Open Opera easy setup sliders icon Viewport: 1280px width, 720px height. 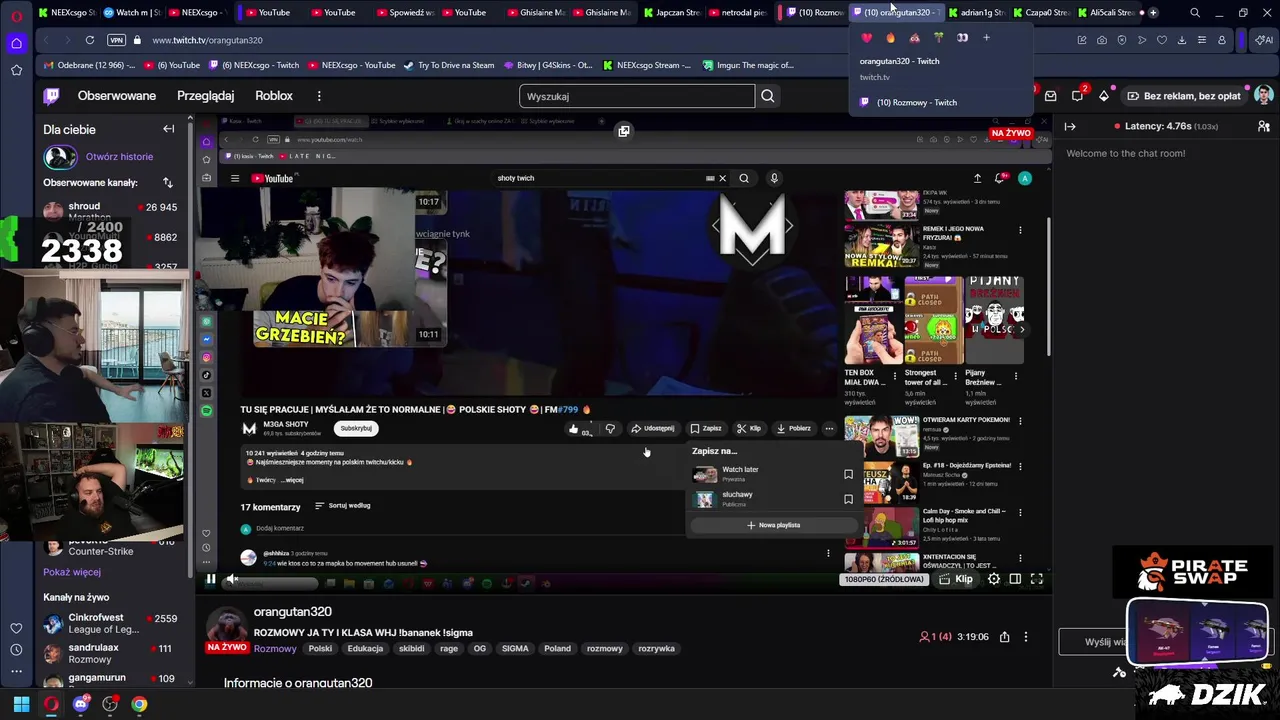pos(1202,40)
